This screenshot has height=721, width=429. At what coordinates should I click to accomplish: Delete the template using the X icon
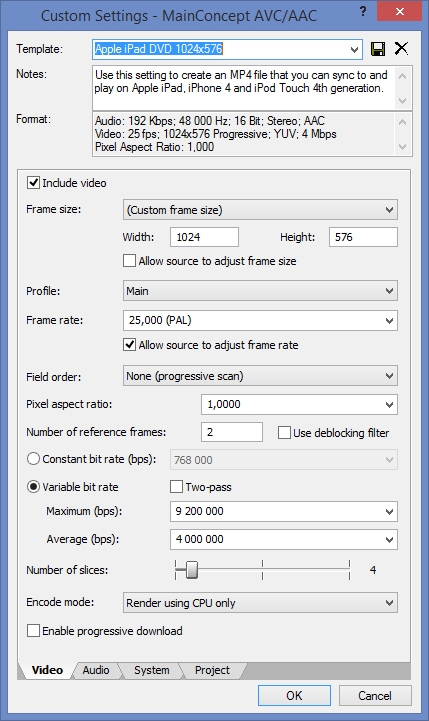(401, 48)
